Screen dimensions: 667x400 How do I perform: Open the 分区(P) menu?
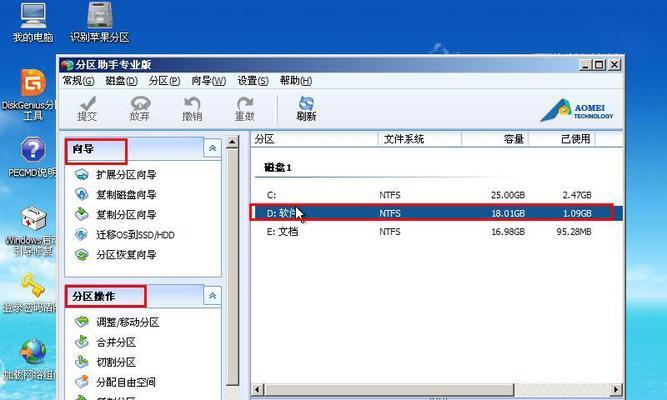[x=164, y=80]
